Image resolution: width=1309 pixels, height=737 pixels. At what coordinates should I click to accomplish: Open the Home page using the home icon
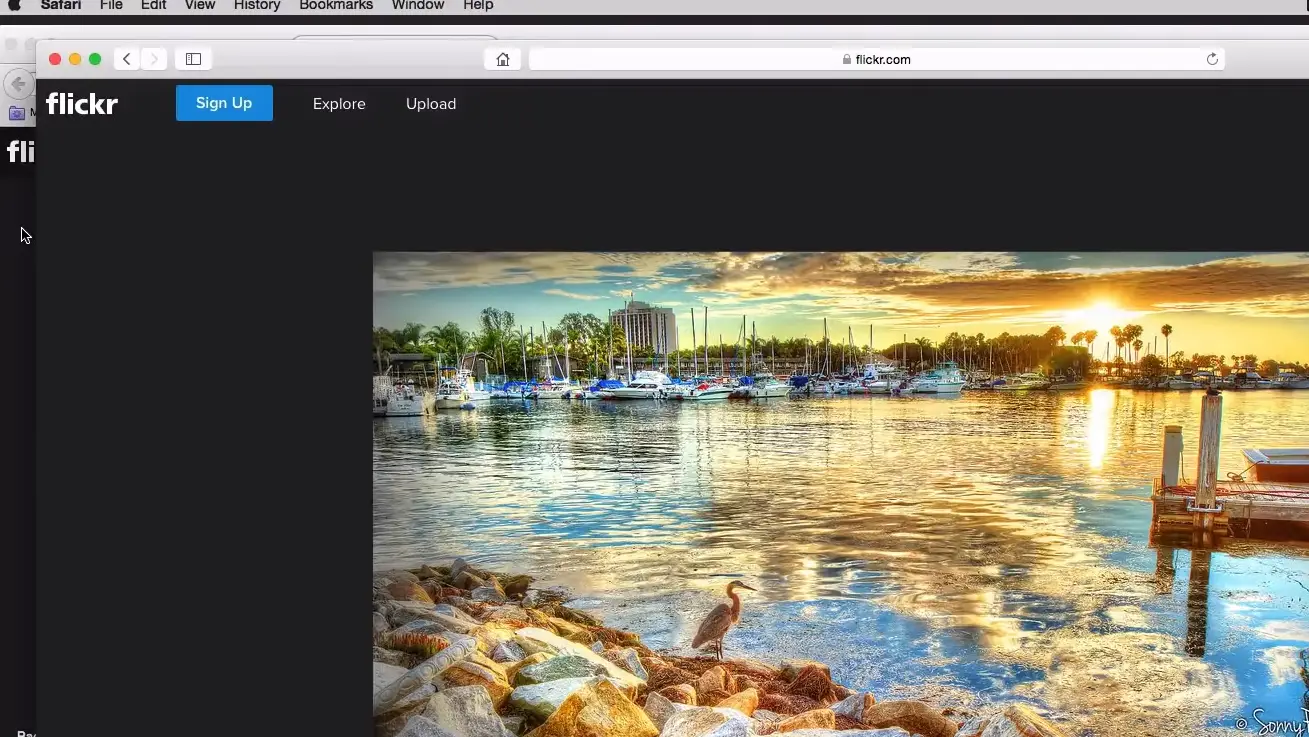(502, 59)
